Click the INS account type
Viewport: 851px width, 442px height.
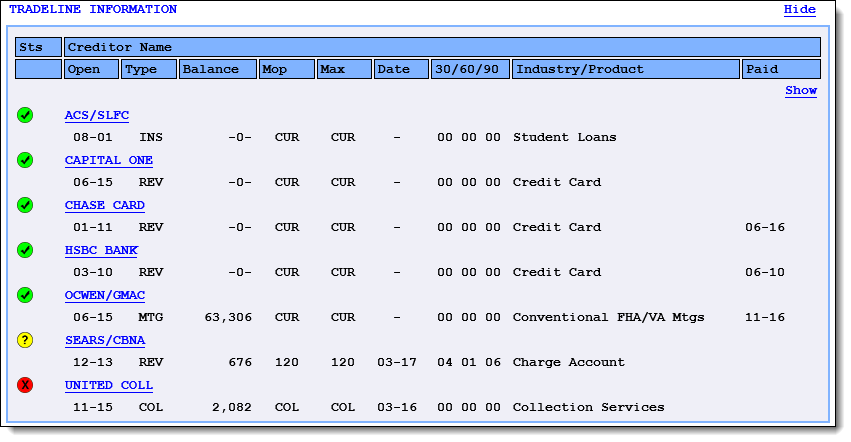pyautogui.click(x=150, y=137)
